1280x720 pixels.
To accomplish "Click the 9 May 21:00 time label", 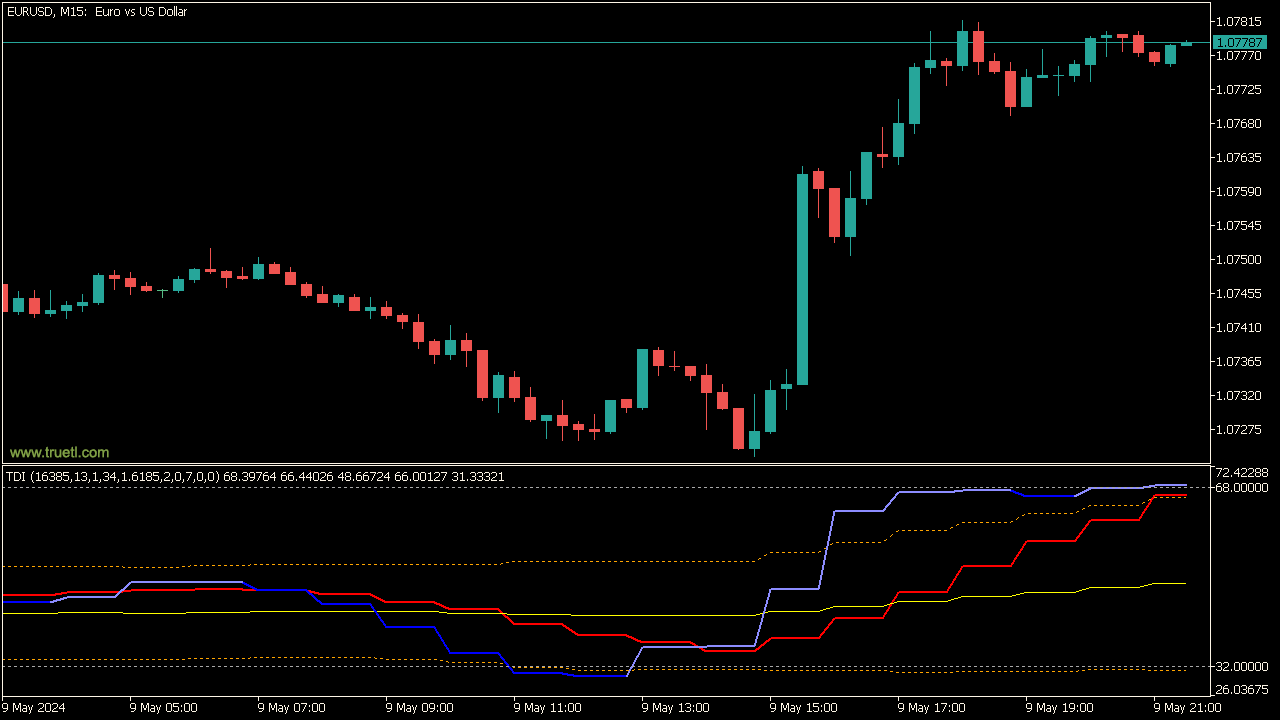I will 1187,708.
